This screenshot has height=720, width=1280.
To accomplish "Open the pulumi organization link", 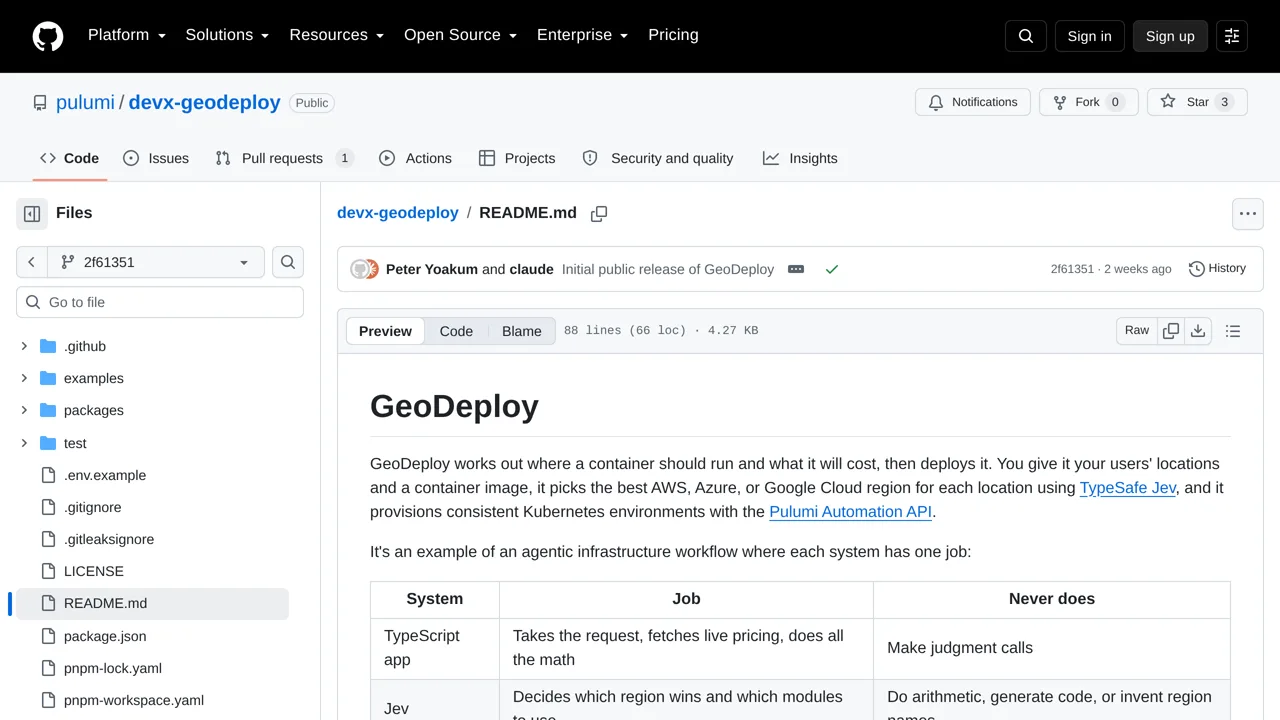I will coord(85,102).
